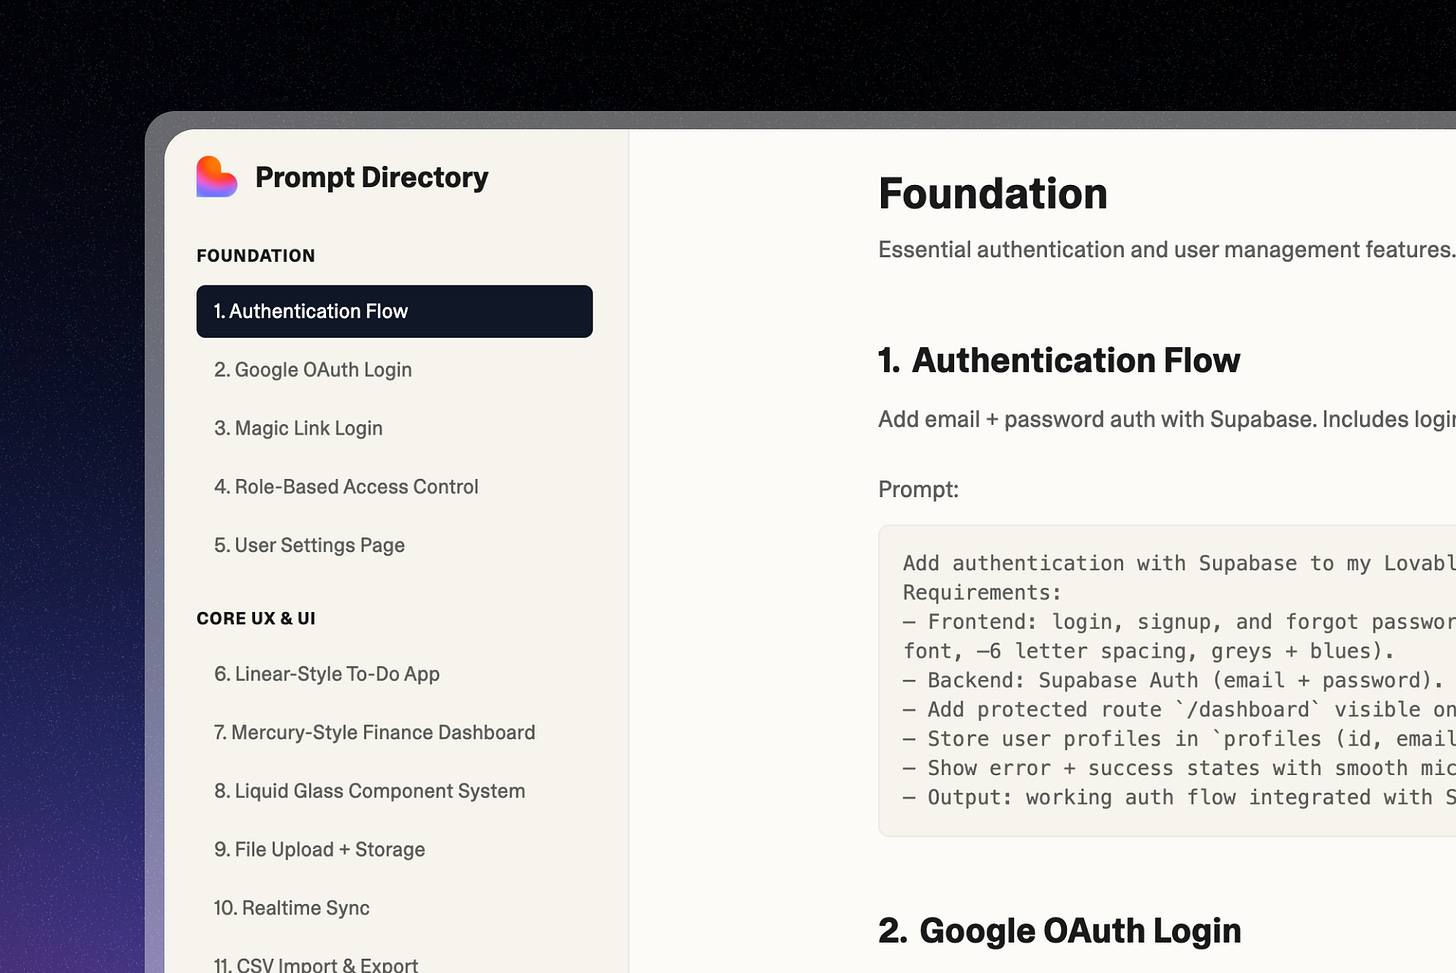This screenshot has height=973, width=1456.
Task: Open 2. Google OAuth Login sidebar item
Action: [x=313, y=370]
